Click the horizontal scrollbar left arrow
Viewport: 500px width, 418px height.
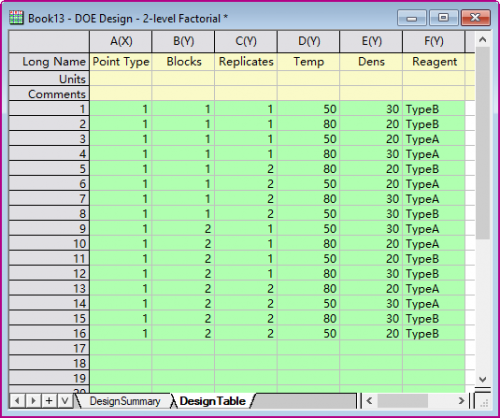pyautogui.click(x=369, y=400)
